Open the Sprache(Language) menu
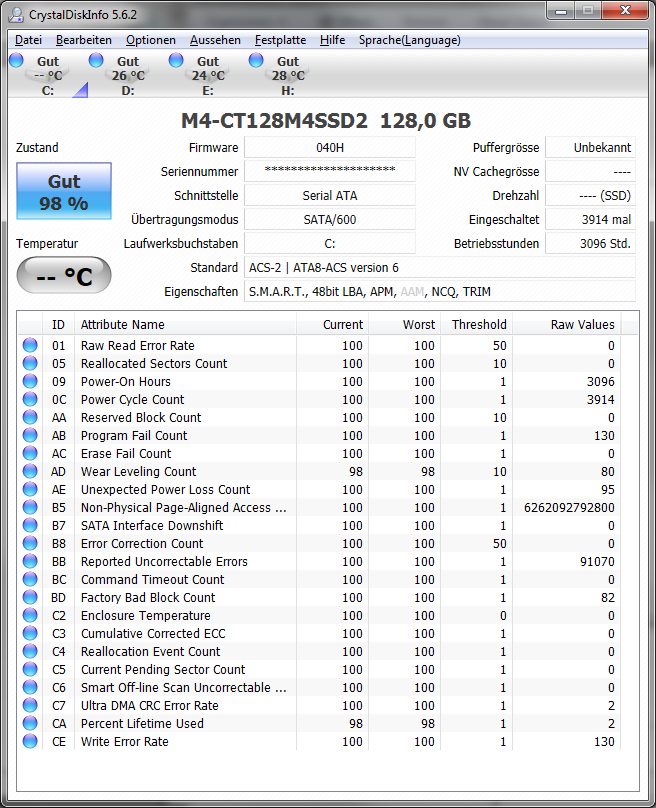Image resolution: width=656 pixels, height=808 pixels. coord(410,40)
